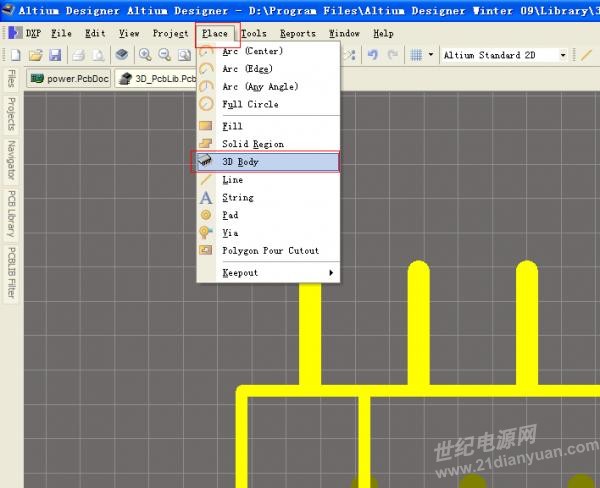The width and height of the screenshot is (600, 488).
Task: Open the File menu
Action: (62, 34)
